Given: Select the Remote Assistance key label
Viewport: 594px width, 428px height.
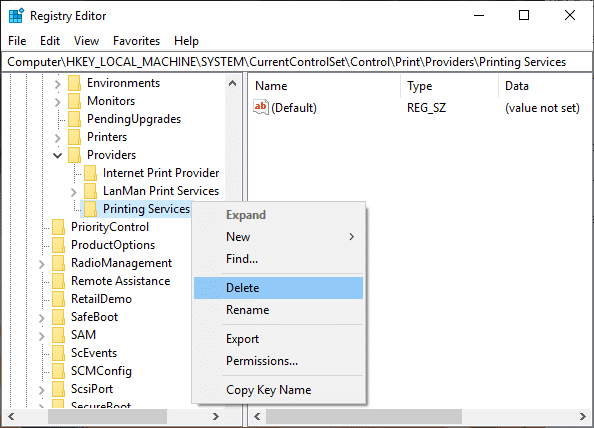Looking at the screenshot, I should [120, 281].
